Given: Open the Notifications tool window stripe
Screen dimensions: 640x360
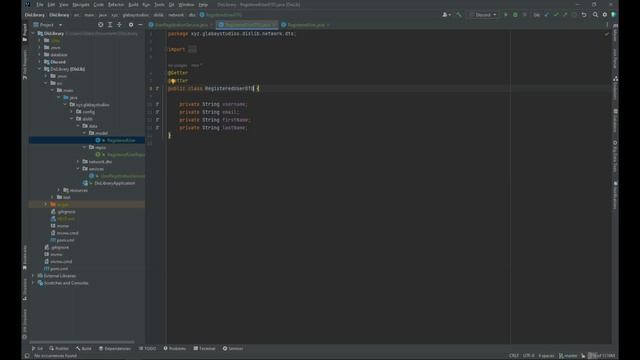Looking at the screenshot, I should point(615,195).
